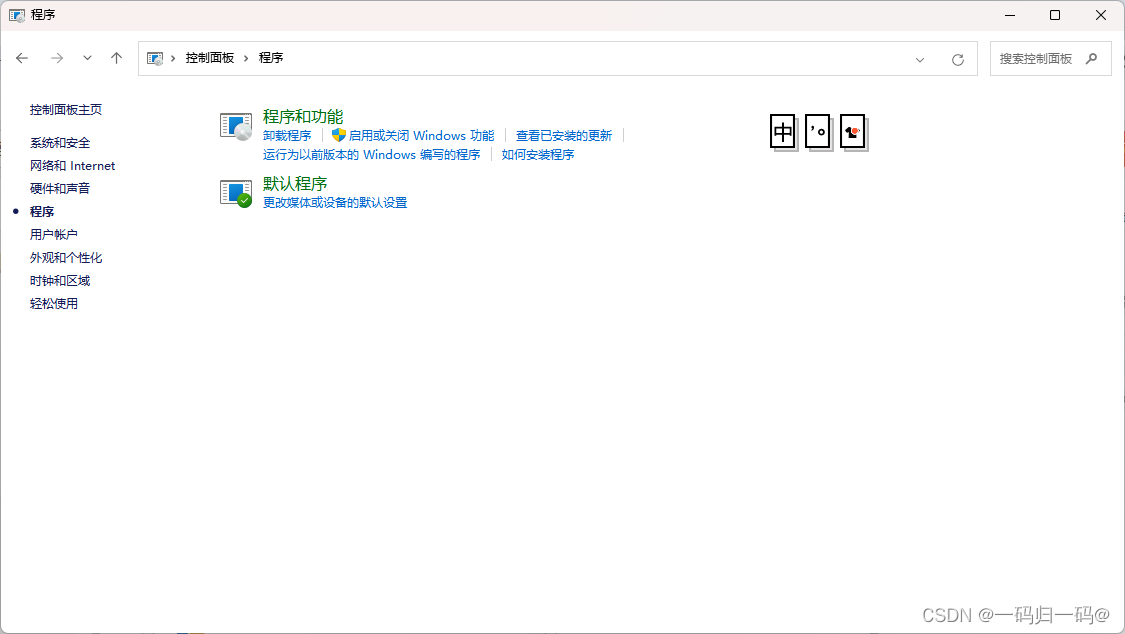Expand the chevron before 控制面板 breadcrumb
1125x634 pixels.
[x=173, y=58]
